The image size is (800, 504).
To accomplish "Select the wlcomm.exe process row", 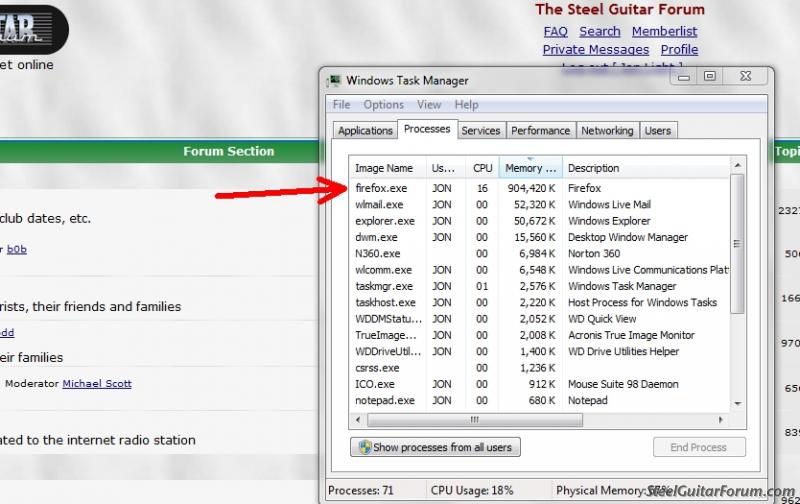I will tap(540, 270).
